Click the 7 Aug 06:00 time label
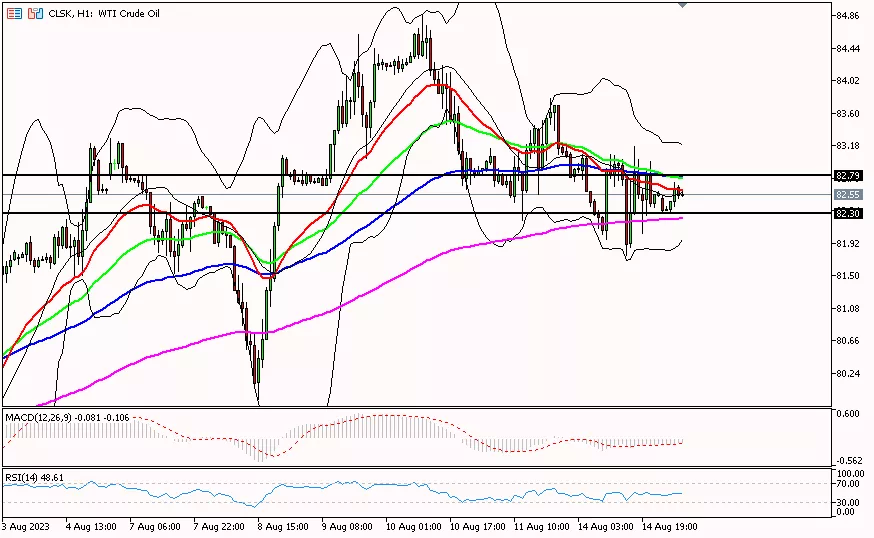874x538 pixels. 155,527
